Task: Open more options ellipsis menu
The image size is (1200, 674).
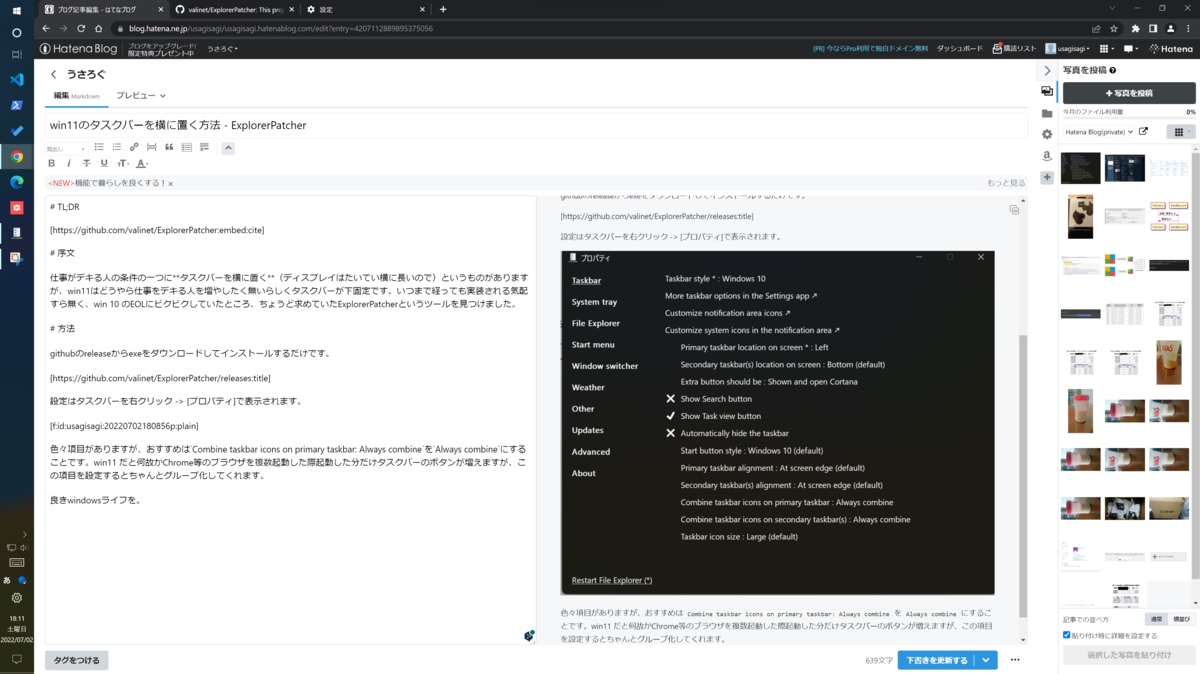Action: pos(1016,660)
